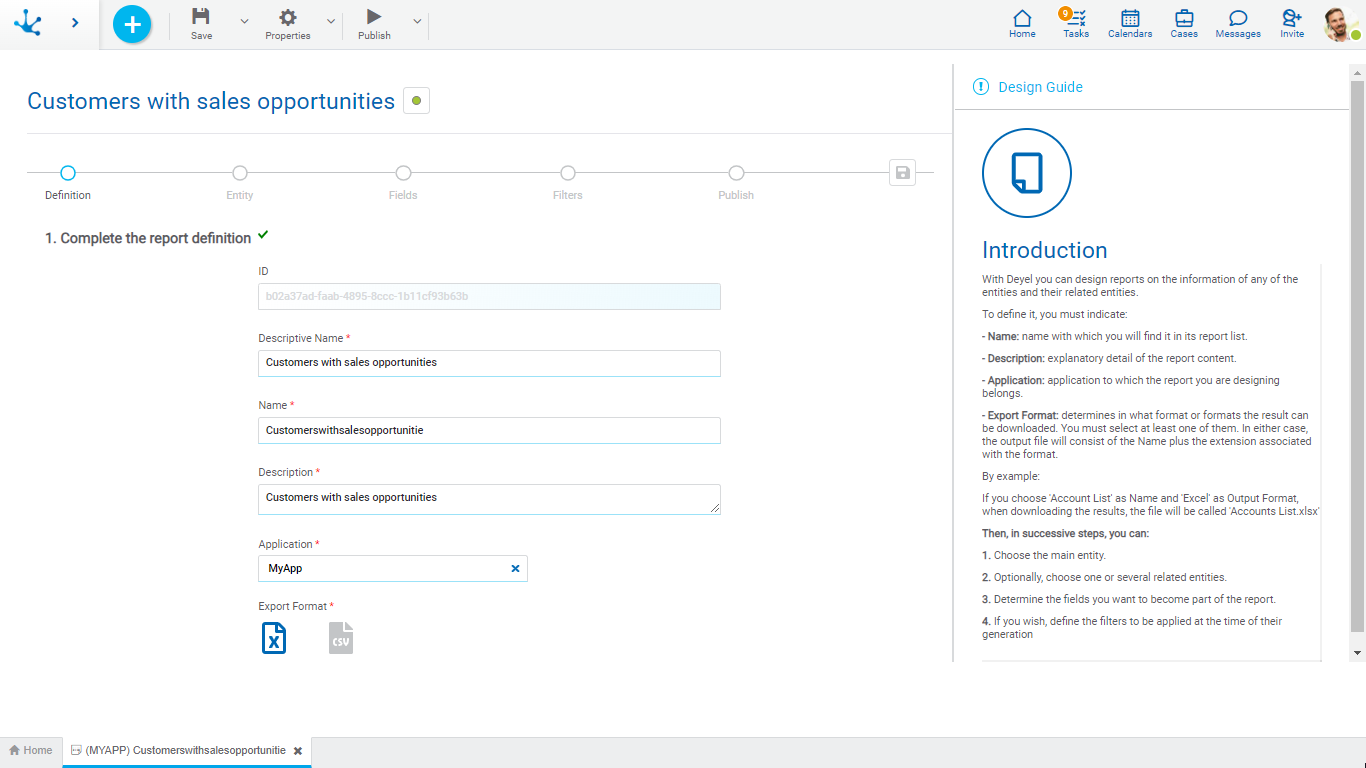The image size is (1366, 768).
Task: Click the Invite button in header
Action: 1292,22
